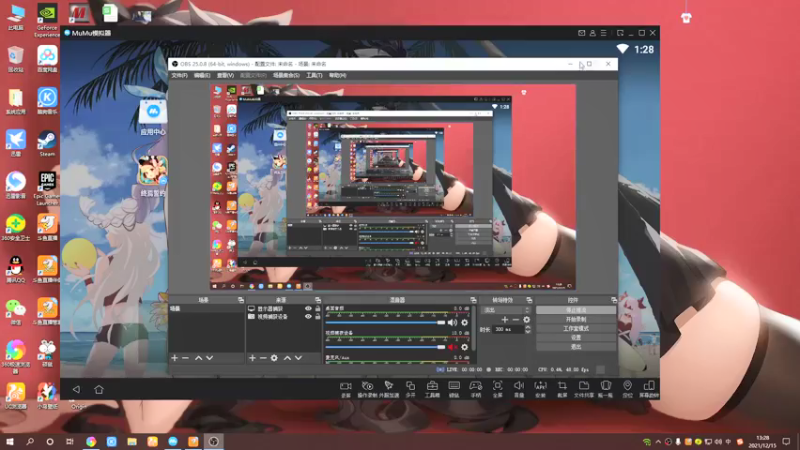This screenshot has width=800, height=450.
Task: Open OBS Tools menu
Action: click(314, 76)
